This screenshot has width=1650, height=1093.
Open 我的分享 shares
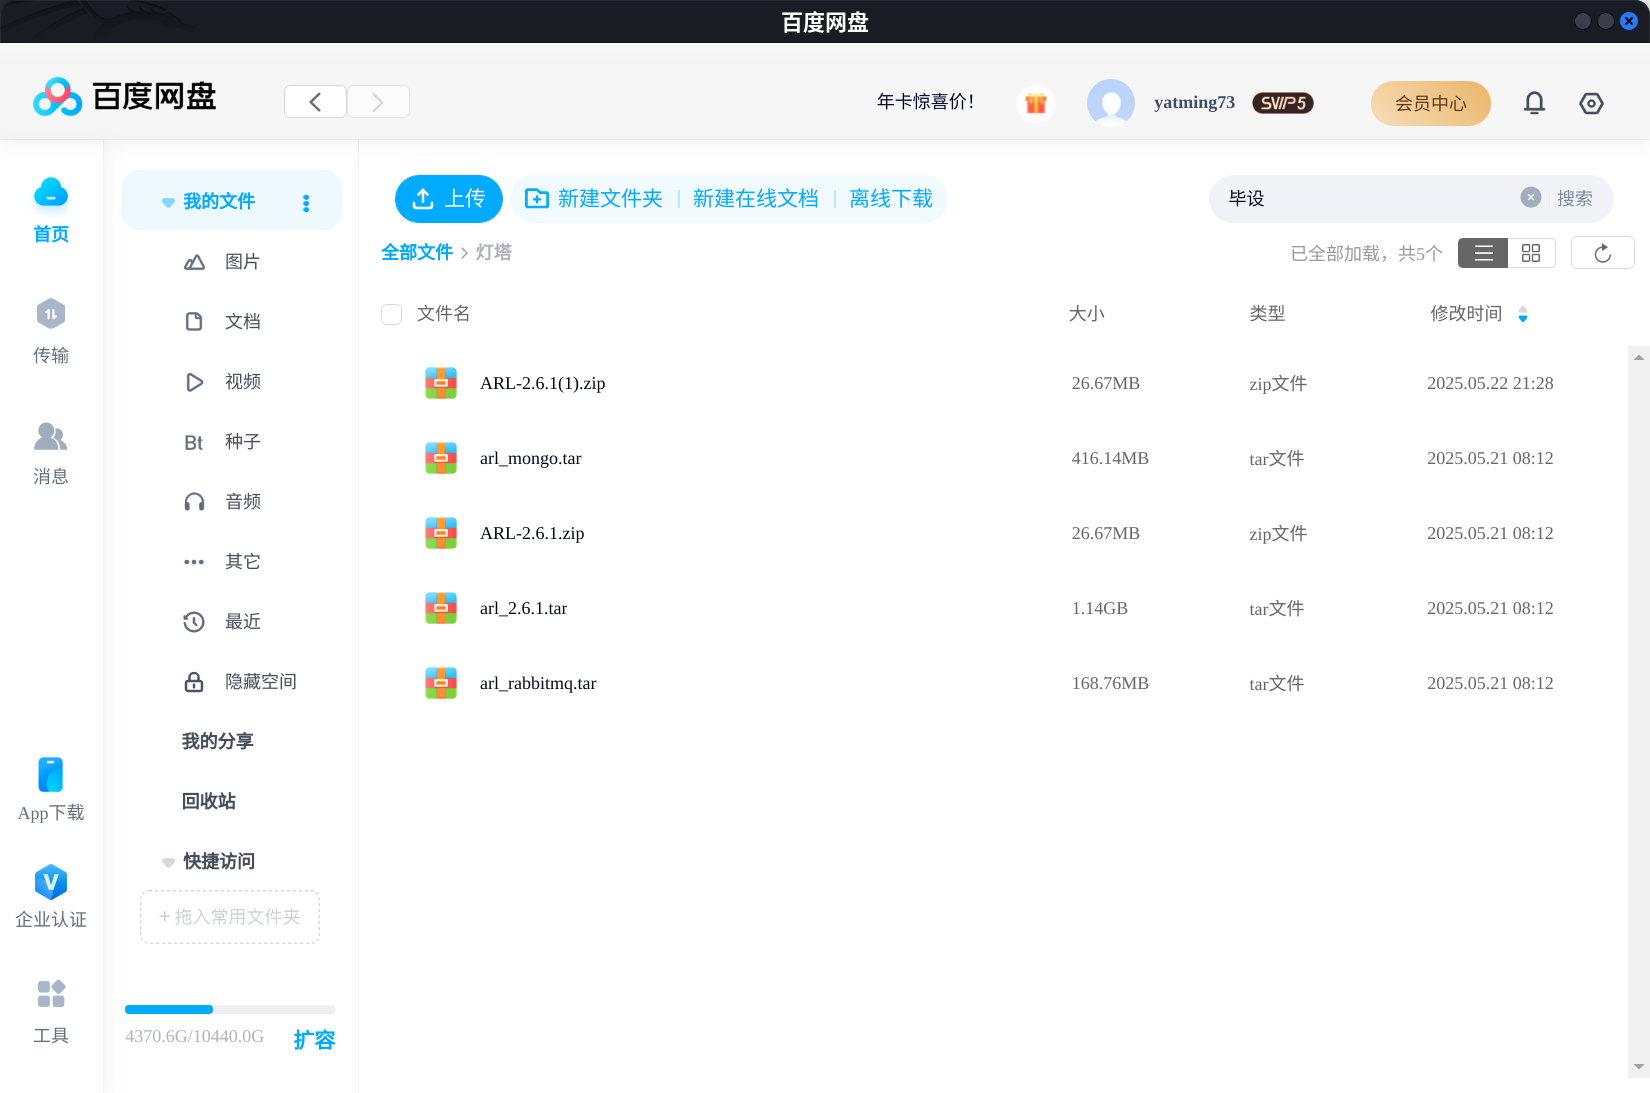218,741
